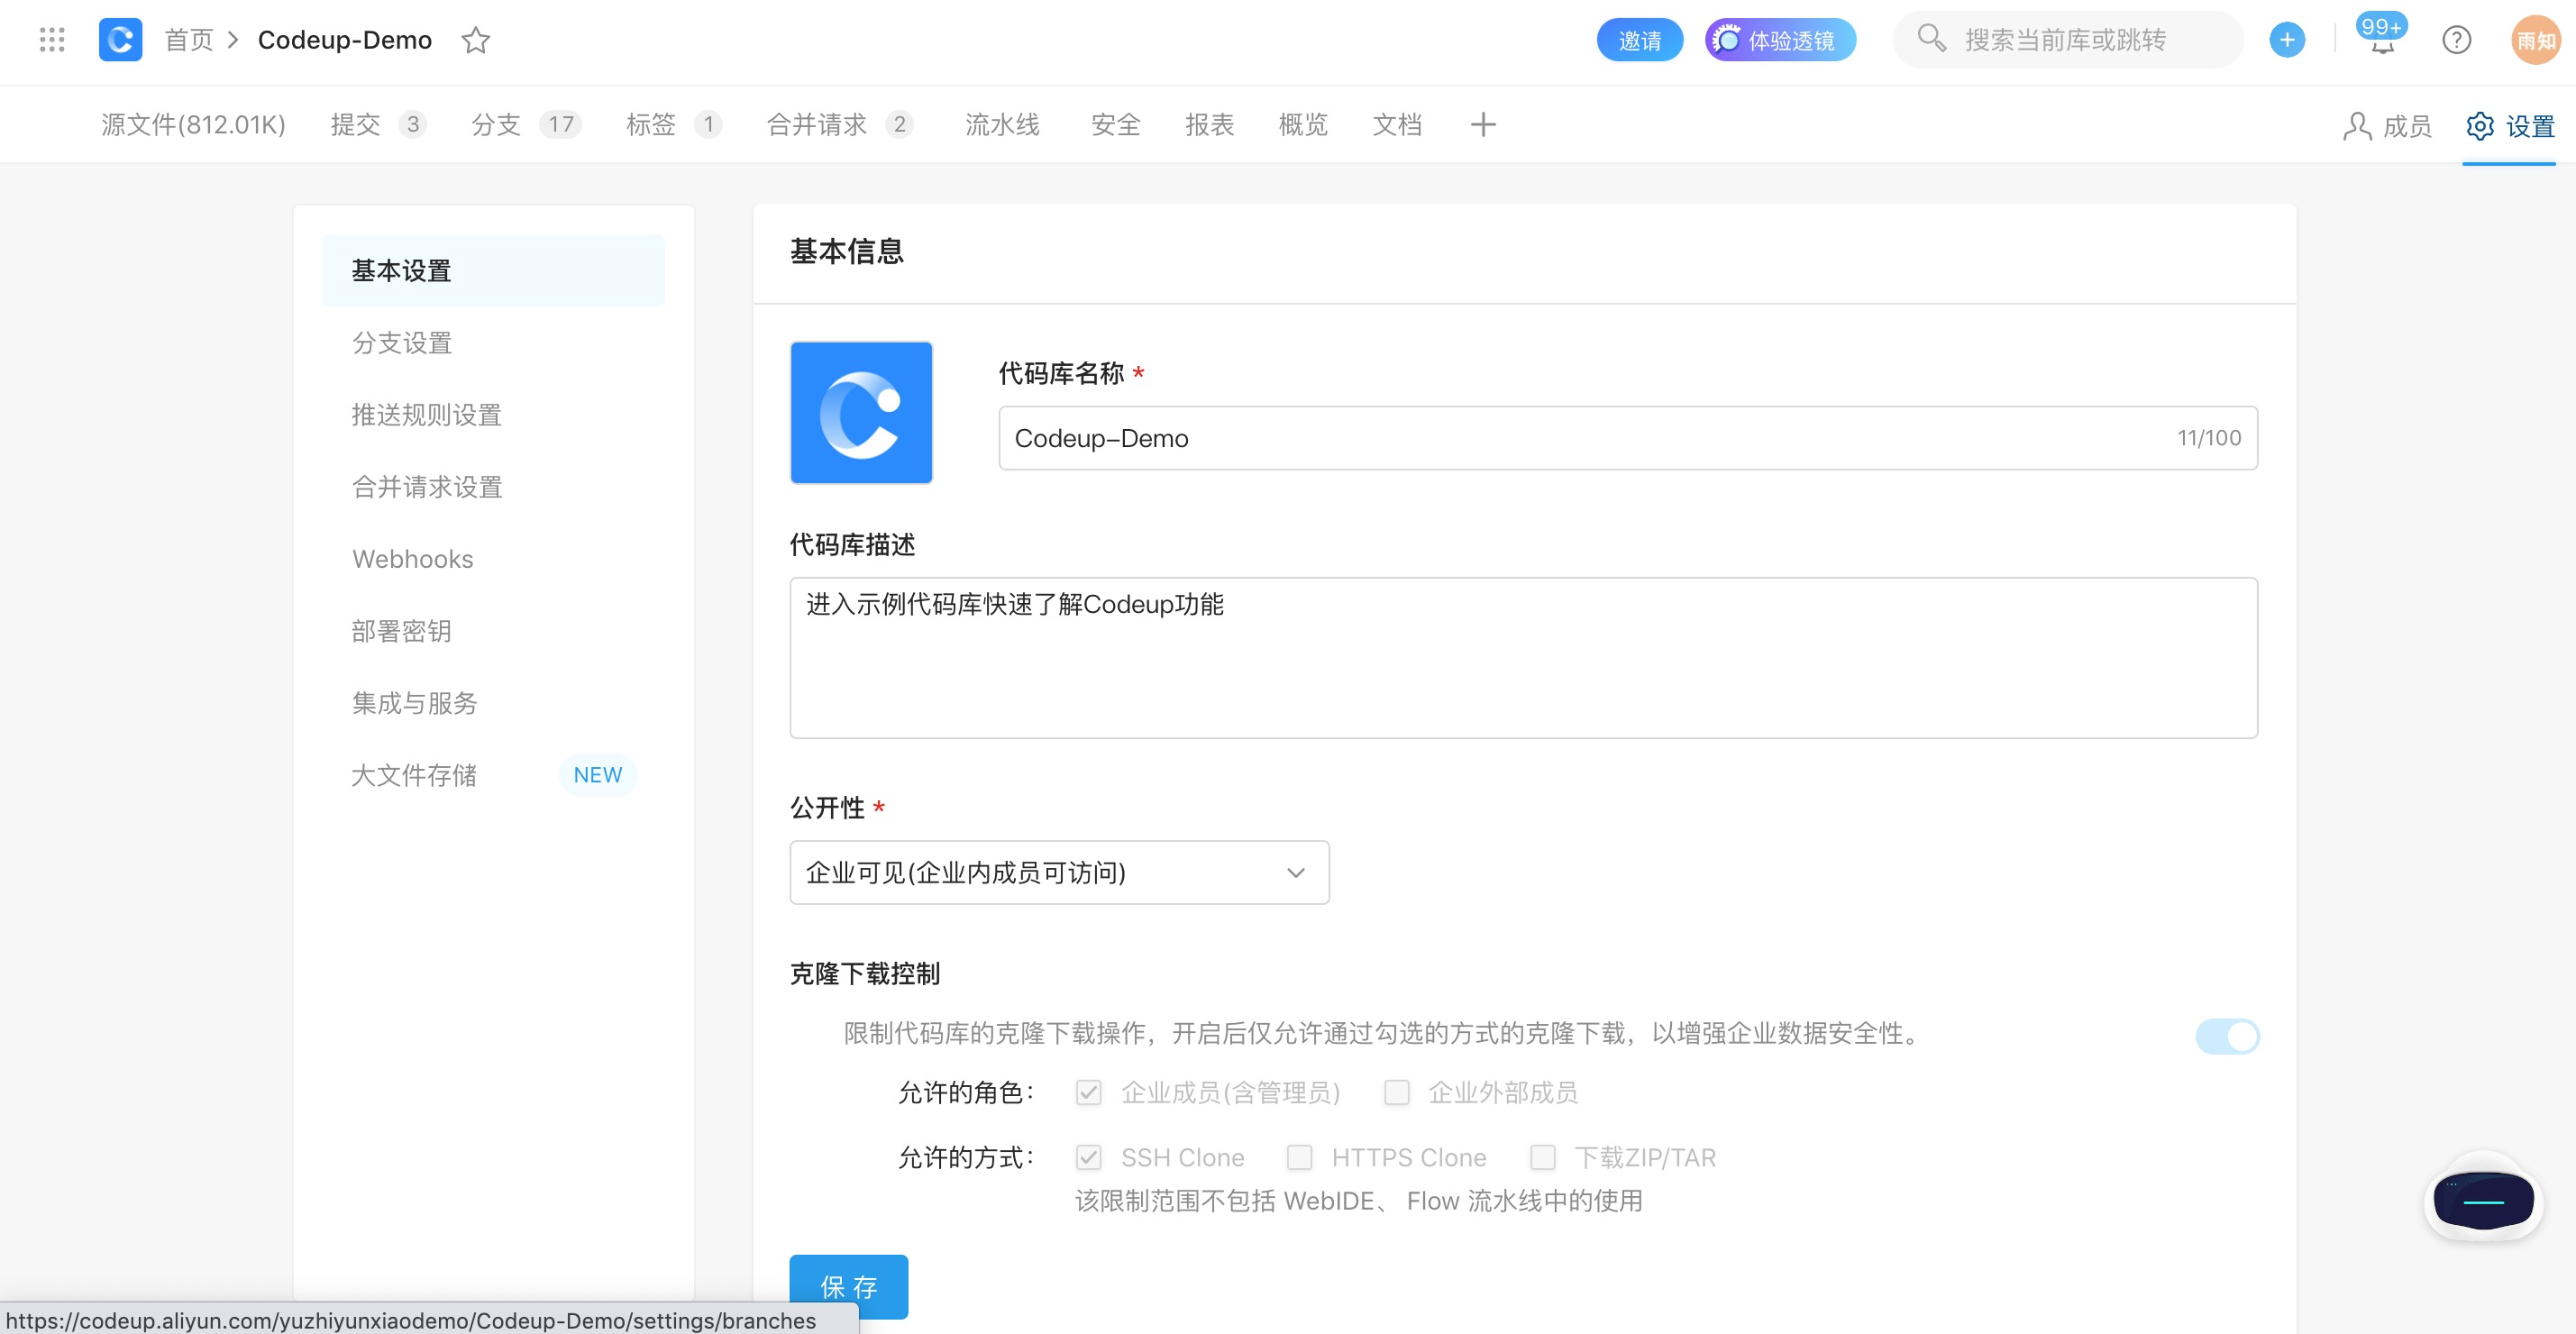Viewport: 2576px width, 1334px height.
Task: Open the help question mark icon
Action: (x=2456, y=40)
